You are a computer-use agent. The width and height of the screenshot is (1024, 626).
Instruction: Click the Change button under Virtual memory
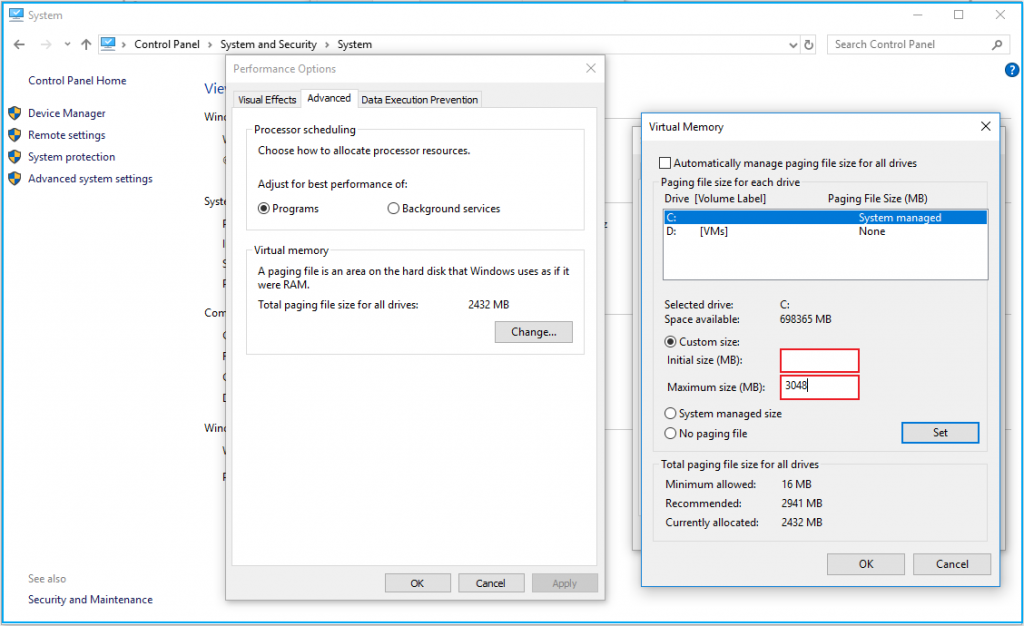tap(533, 331)
